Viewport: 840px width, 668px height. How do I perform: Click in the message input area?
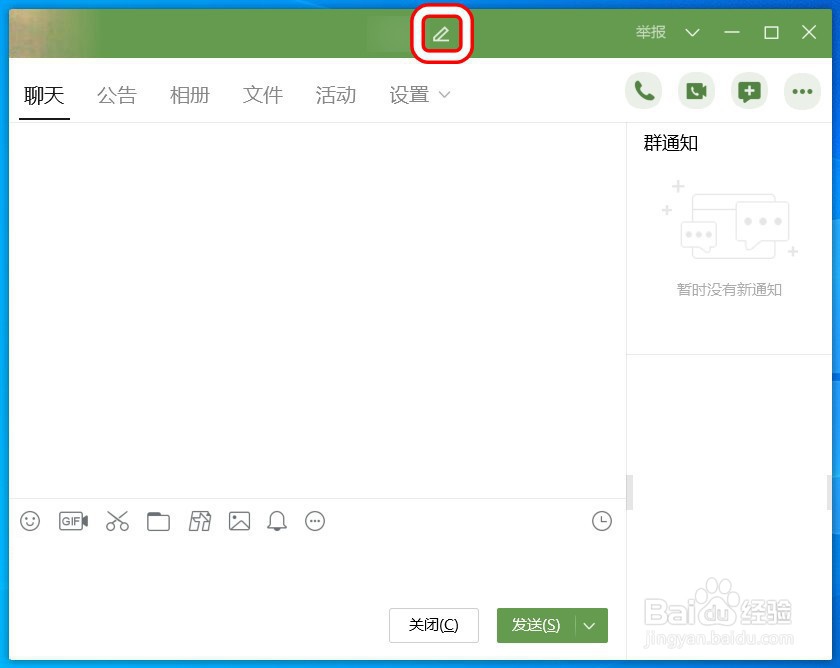[x=317, y=571]
